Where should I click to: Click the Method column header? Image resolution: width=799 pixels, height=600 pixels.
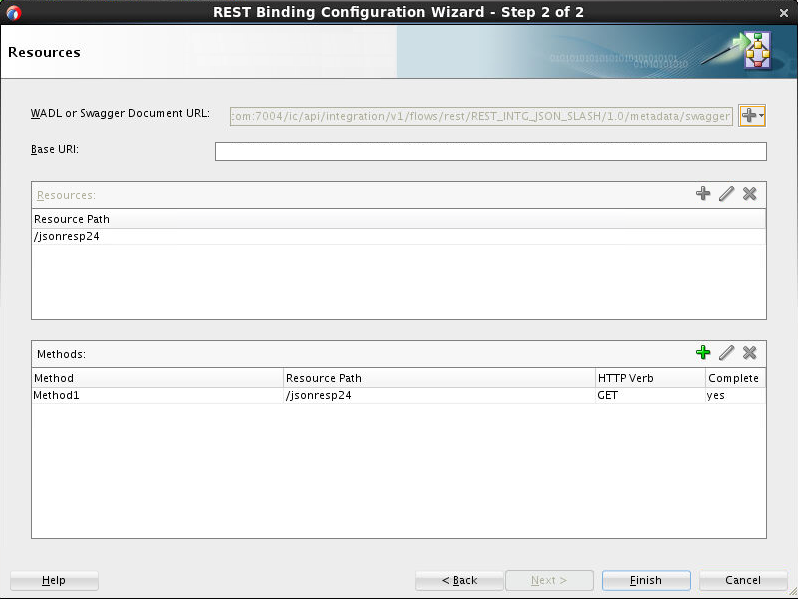157,378
